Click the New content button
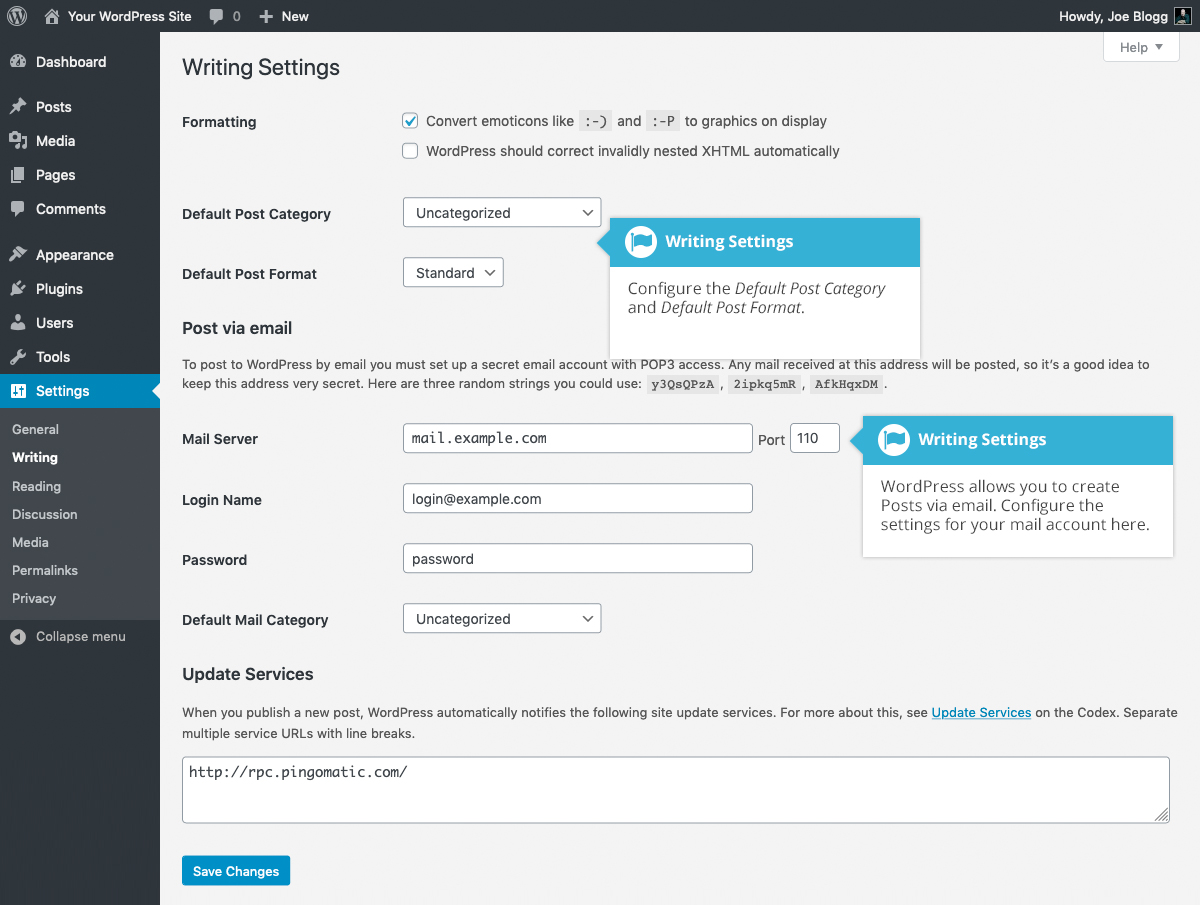This screenshot has width=1200, height=905. pos(284,16)
